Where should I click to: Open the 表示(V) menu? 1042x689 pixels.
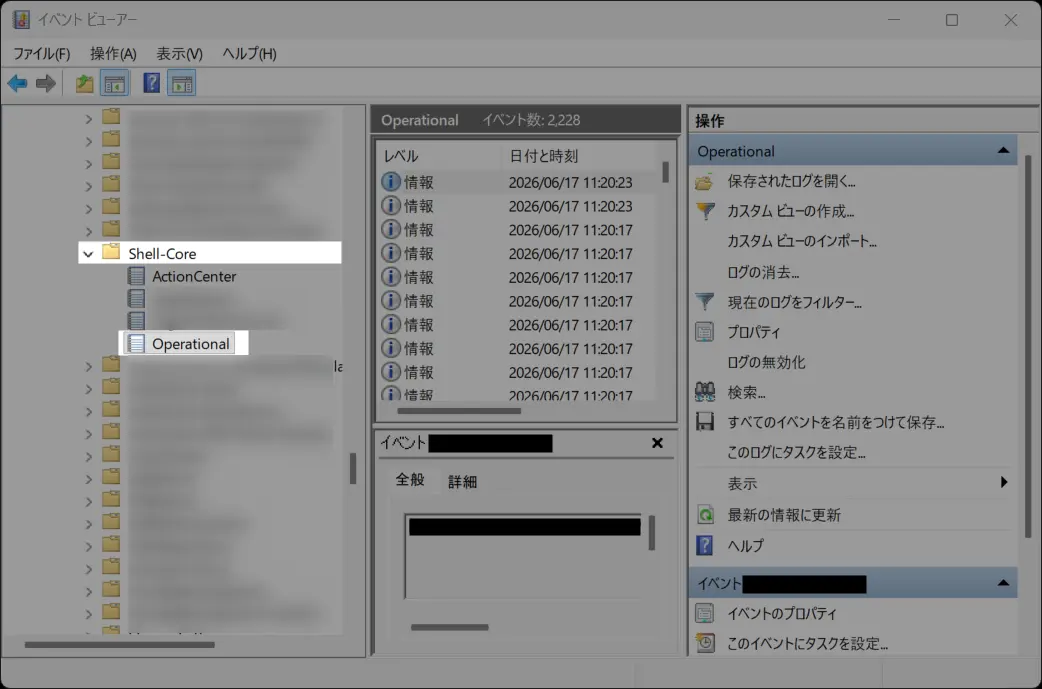pos(179,54)
